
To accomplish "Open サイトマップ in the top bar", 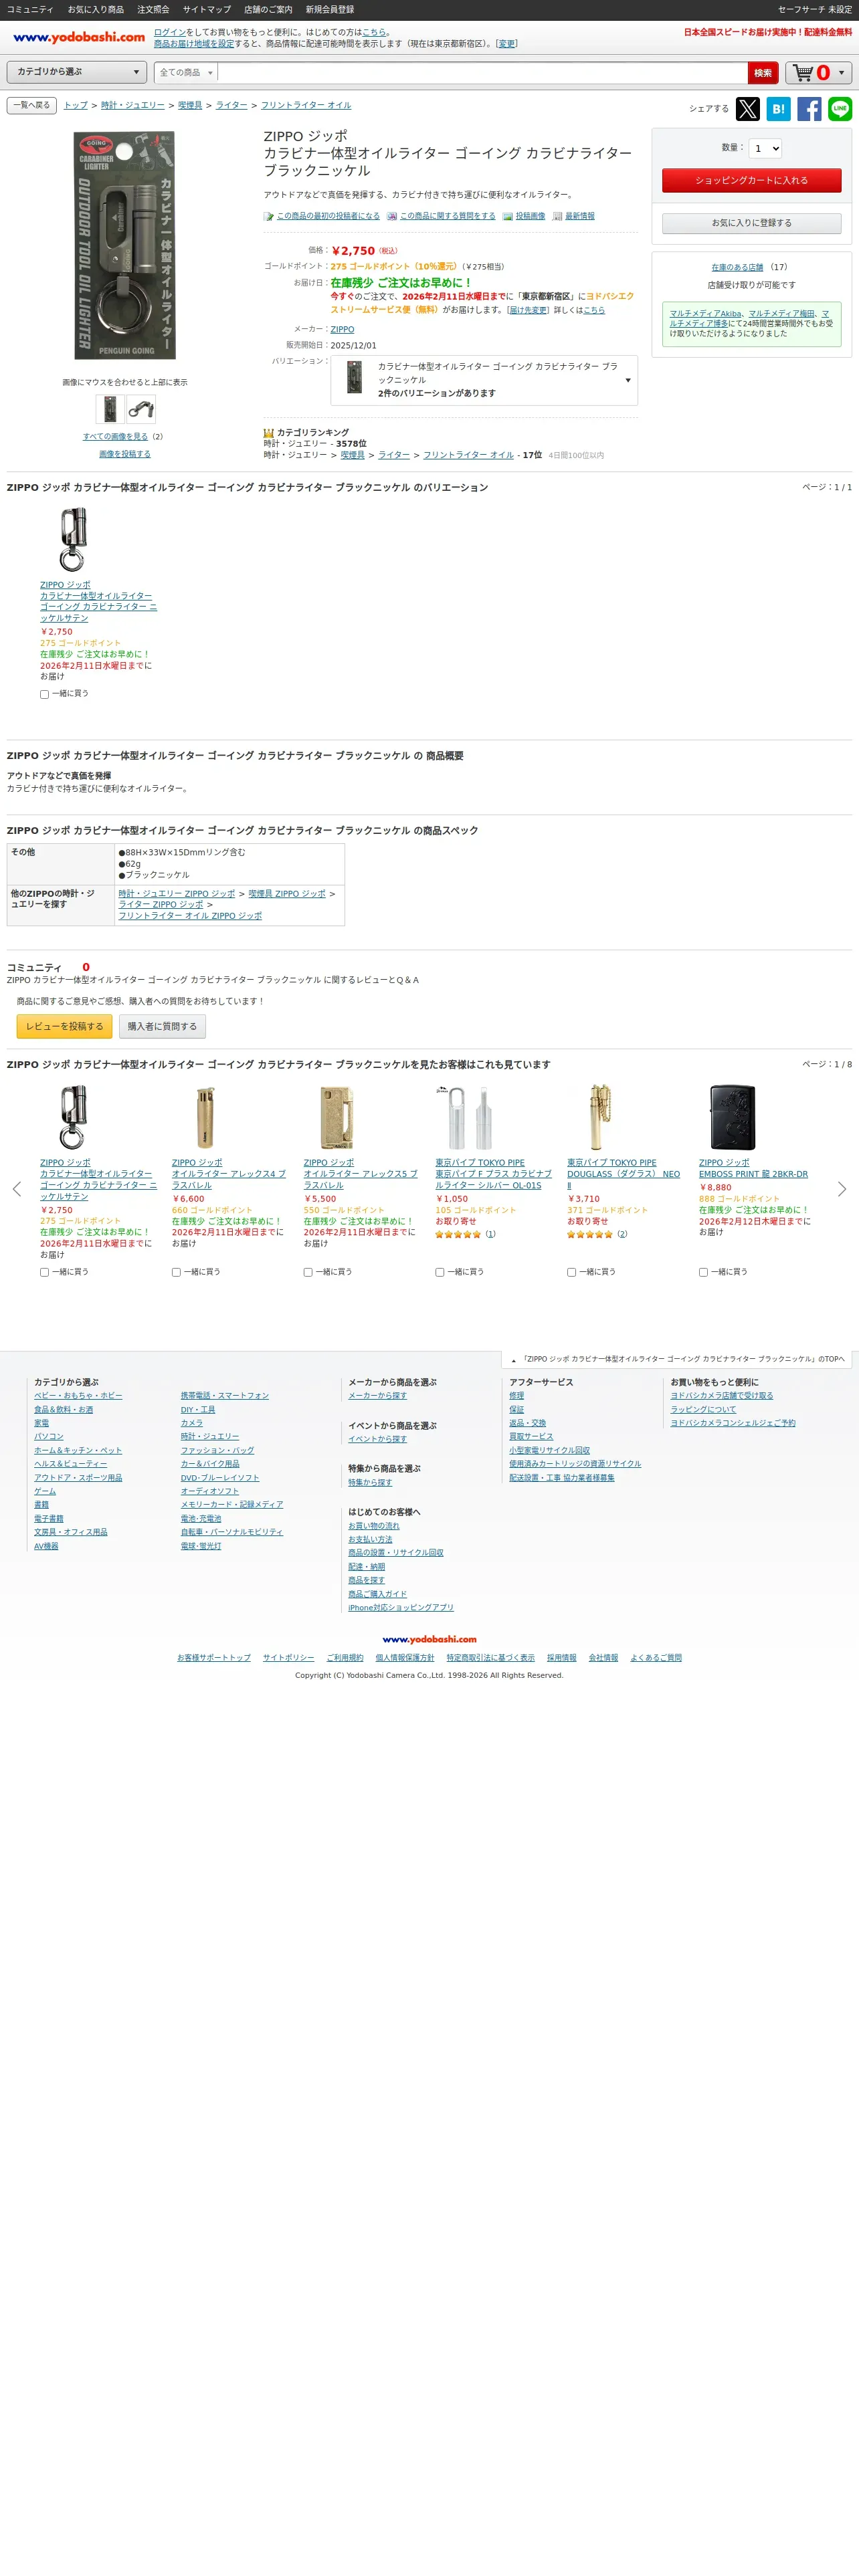I will pos(207,10).
